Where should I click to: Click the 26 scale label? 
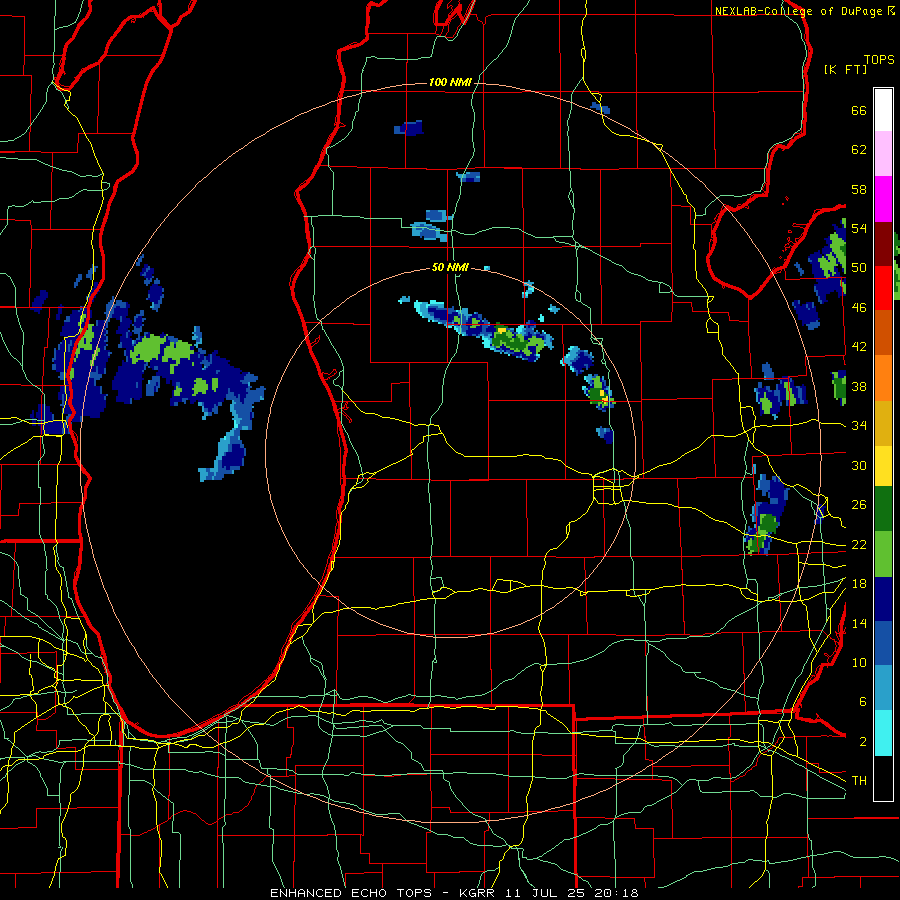tap(859, 505)
